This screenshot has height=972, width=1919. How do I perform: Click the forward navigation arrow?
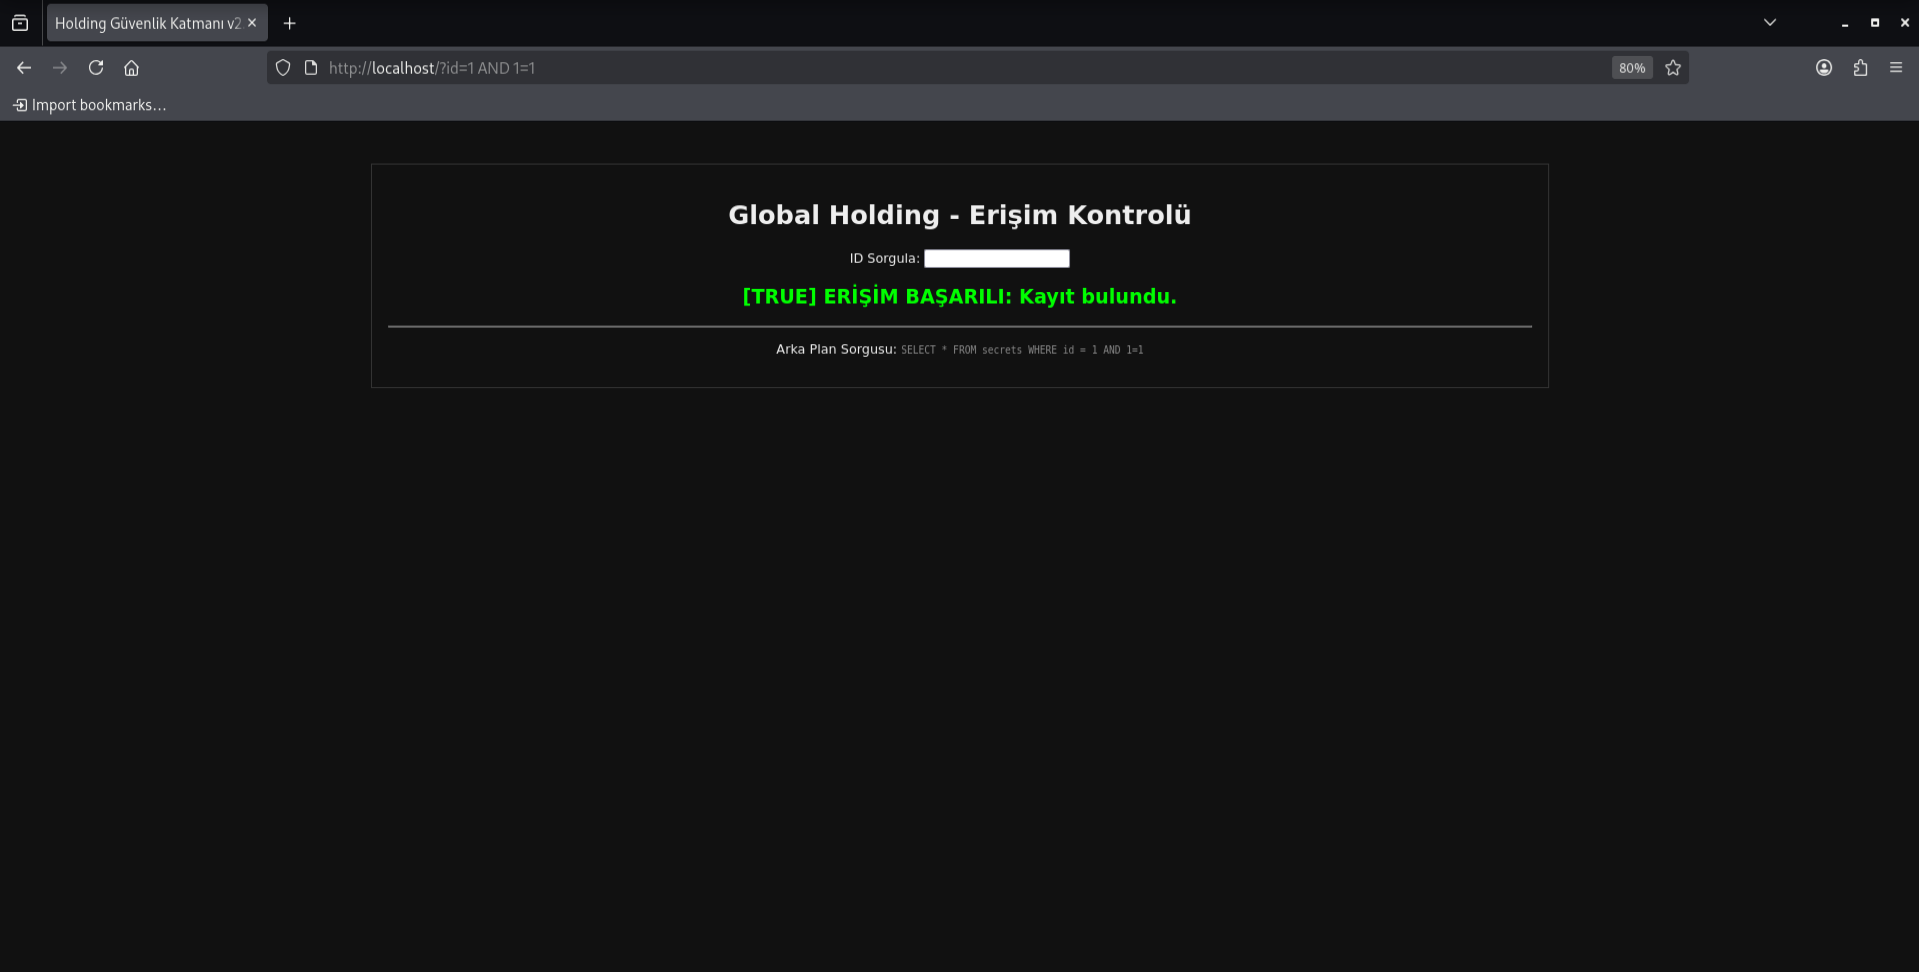pyautogui.click(x=60, y=68)
